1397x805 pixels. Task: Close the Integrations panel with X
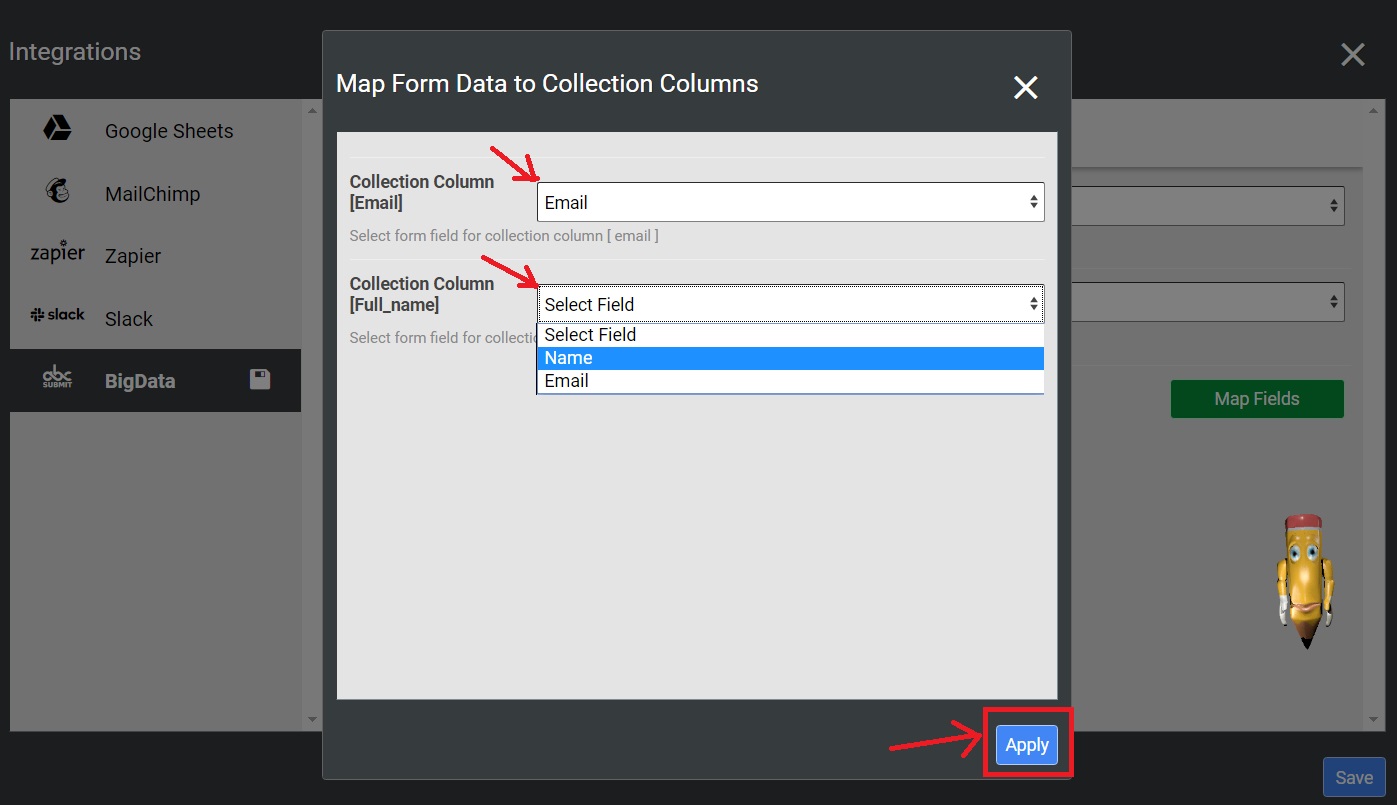point(1352,55)
